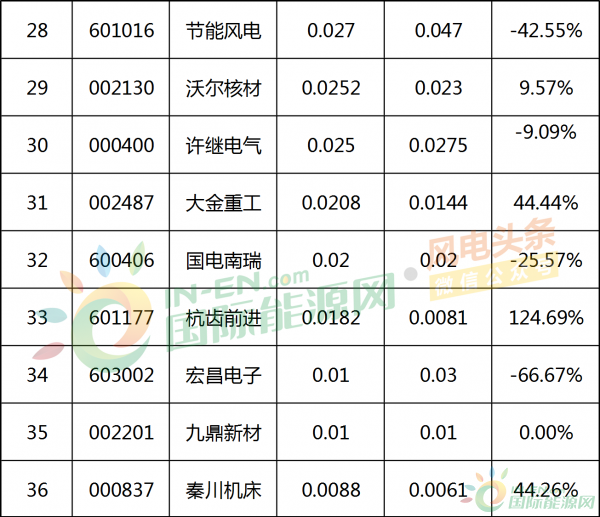The image size is (600, 517).
Task: Click stock code 002487
Action: (x=121, y=203)
